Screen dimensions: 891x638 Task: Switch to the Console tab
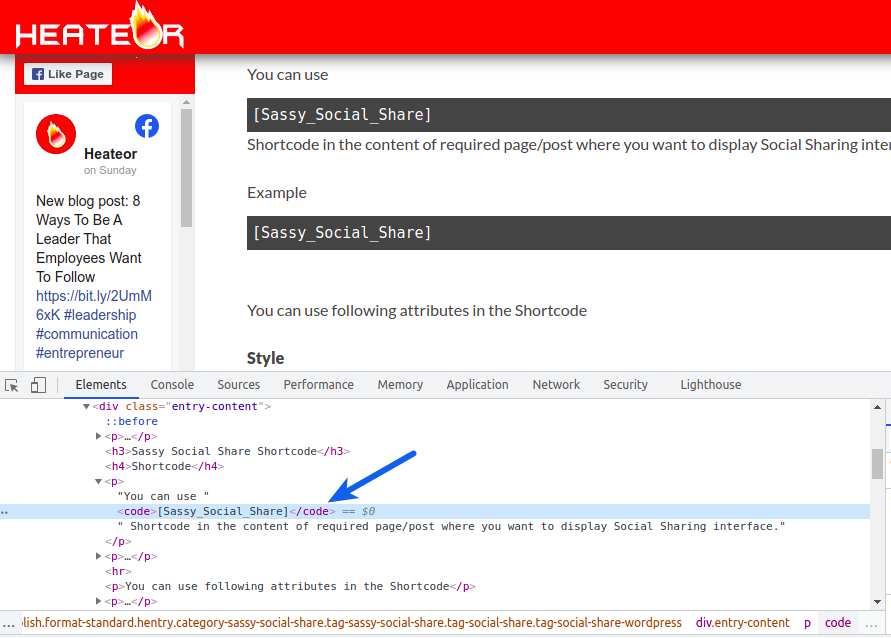pos(172,385)
